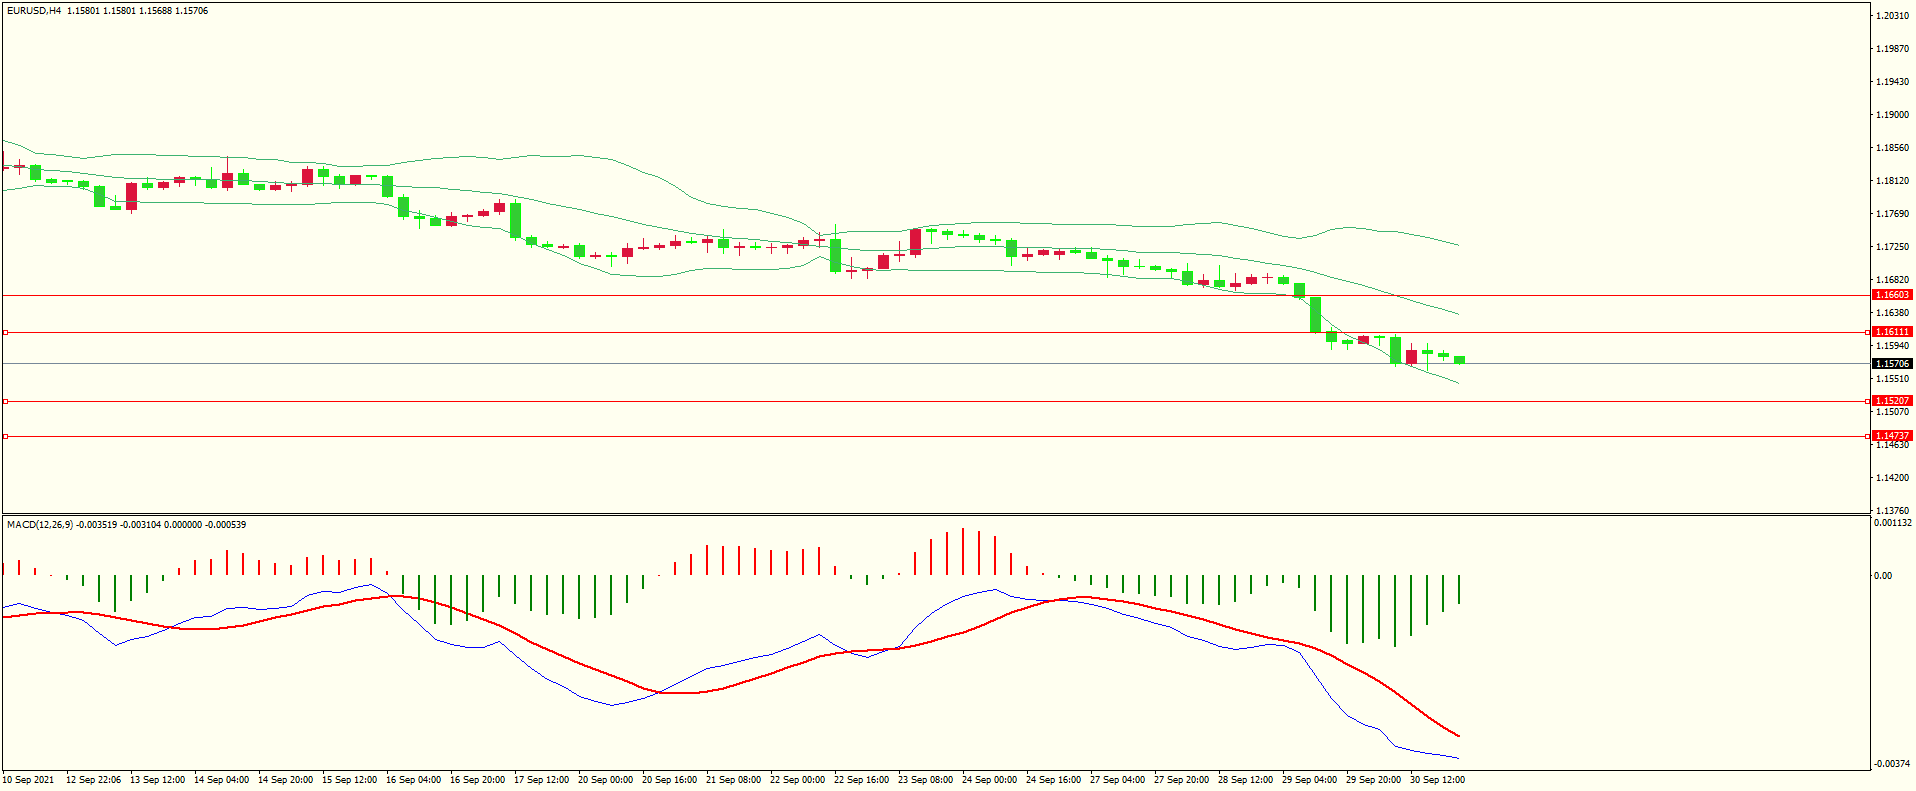Click the -0.00374 MACD scale value
This screenshot has height=791, width=1916.
(1892, 764)
